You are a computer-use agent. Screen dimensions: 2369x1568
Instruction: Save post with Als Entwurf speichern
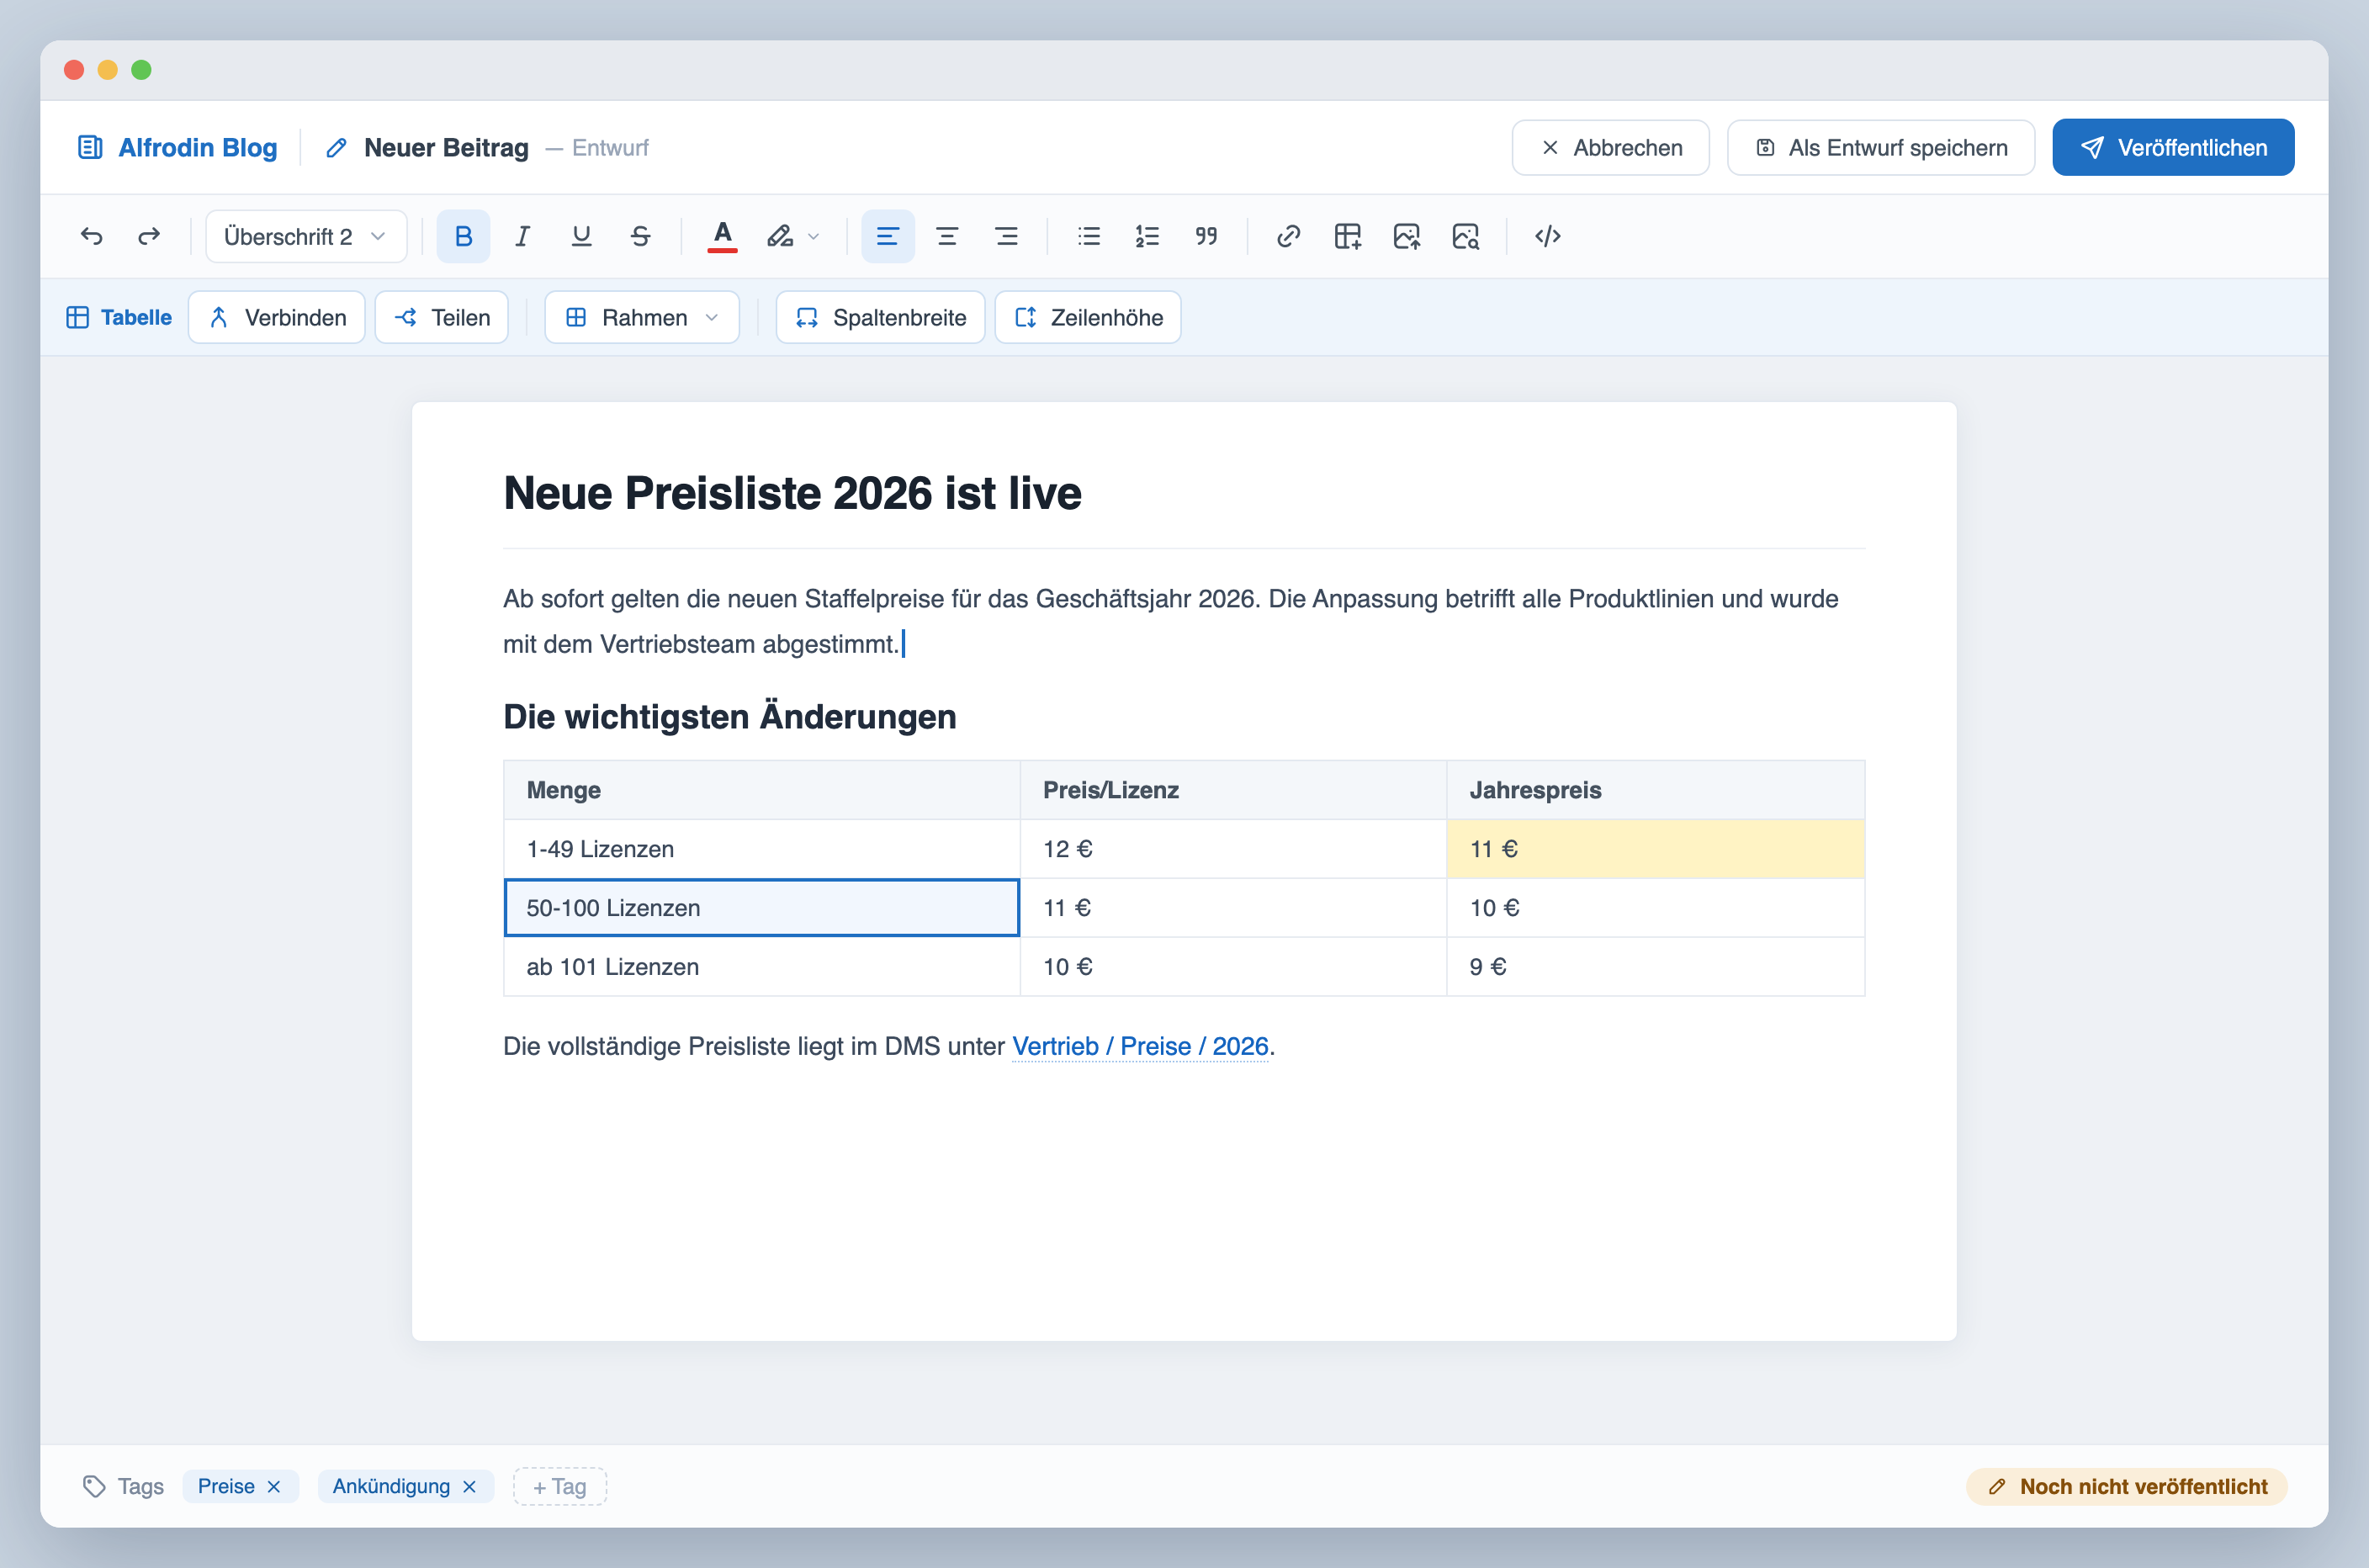1880,148
